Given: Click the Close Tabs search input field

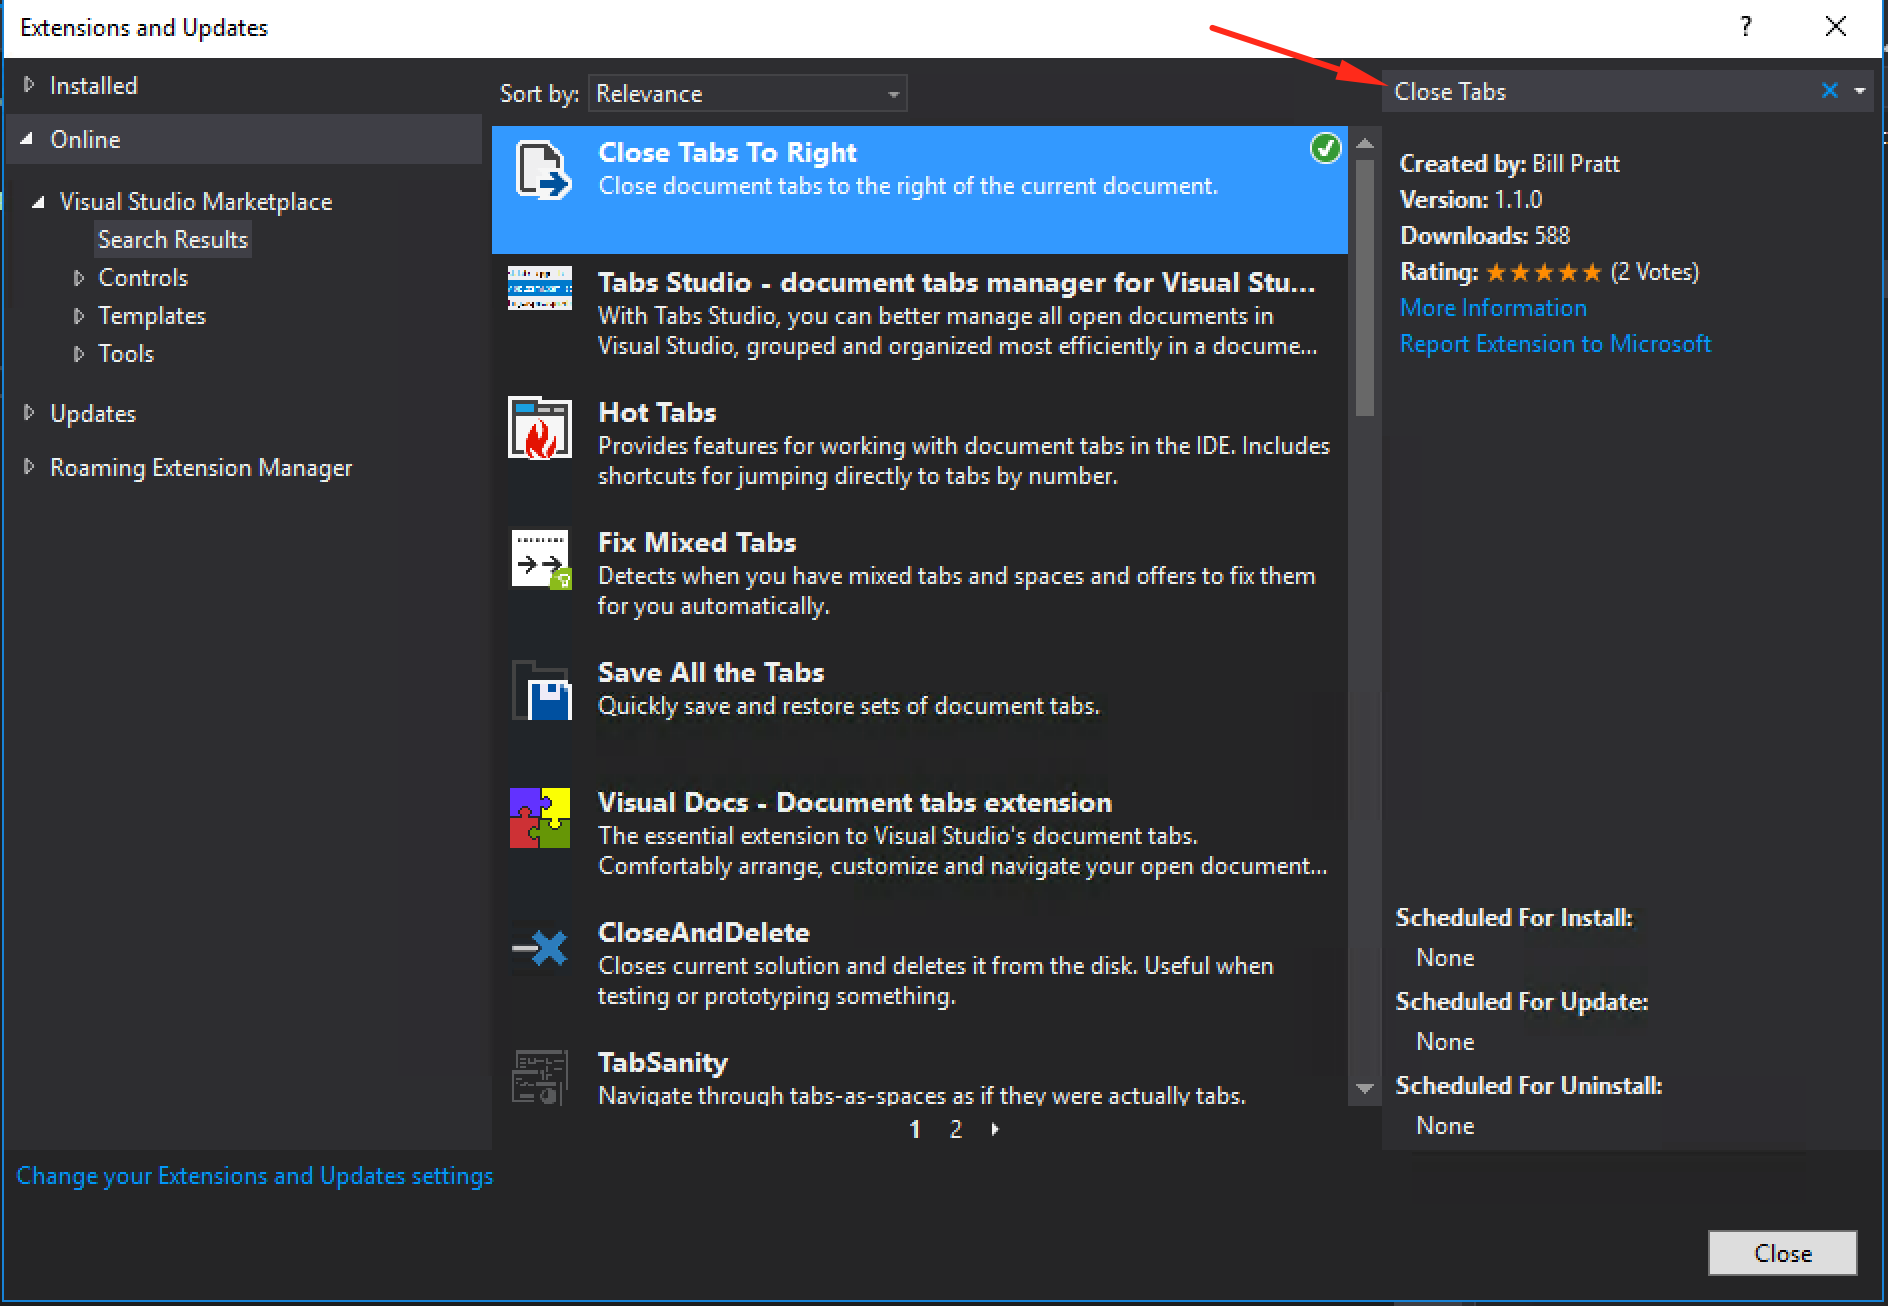Looking at the screenshot, I should [1602, 91].
